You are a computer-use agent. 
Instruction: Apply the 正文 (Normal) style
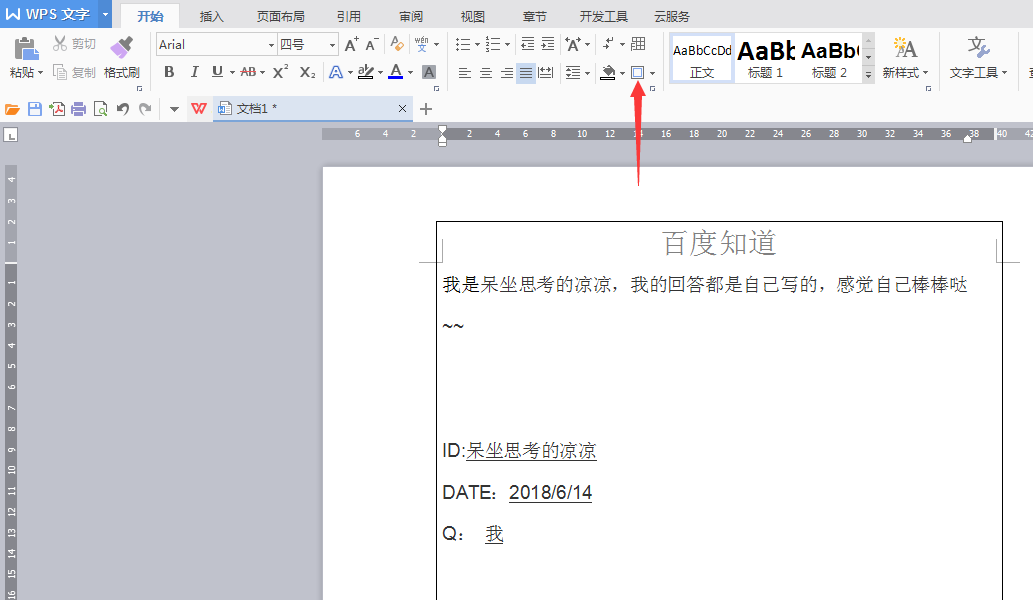702,58
